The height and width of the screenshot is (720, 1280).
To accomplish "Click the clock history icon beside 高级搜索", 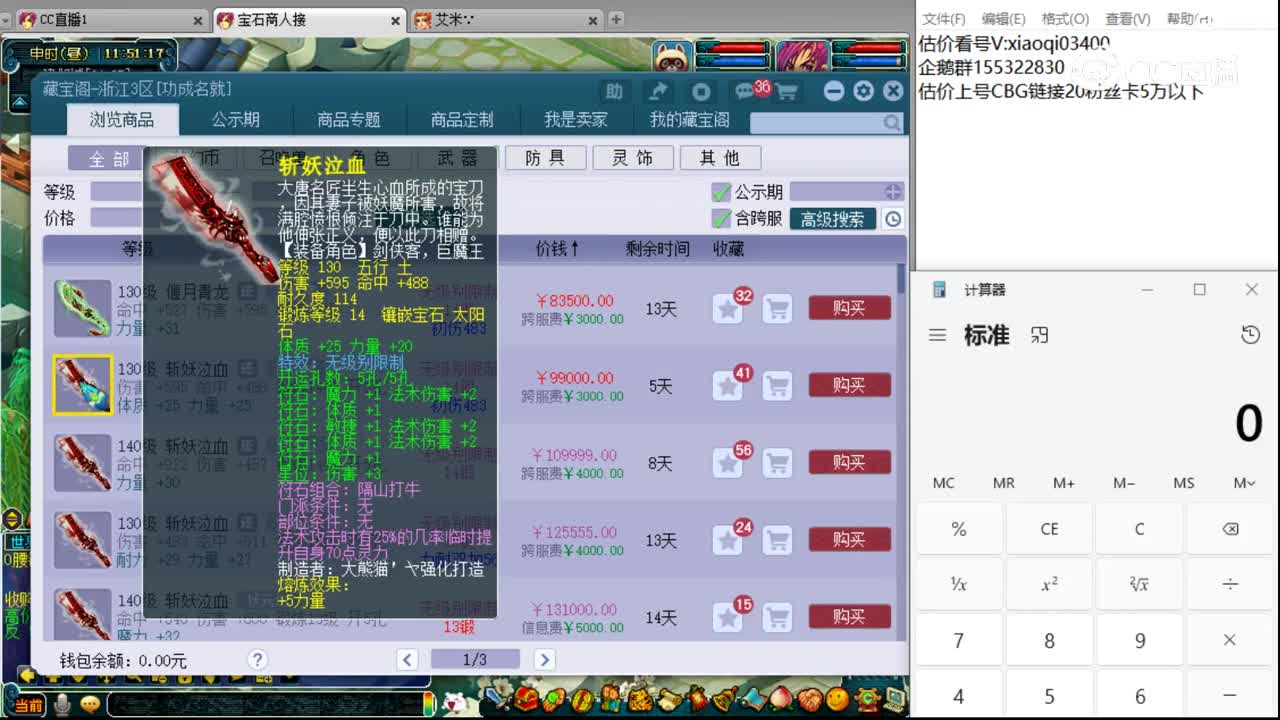I will 893,219.
